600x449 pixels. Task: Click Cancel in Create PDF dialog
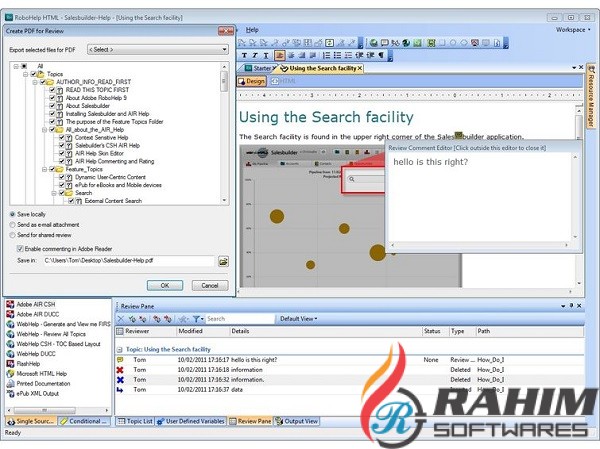click(x=210, y=286)
